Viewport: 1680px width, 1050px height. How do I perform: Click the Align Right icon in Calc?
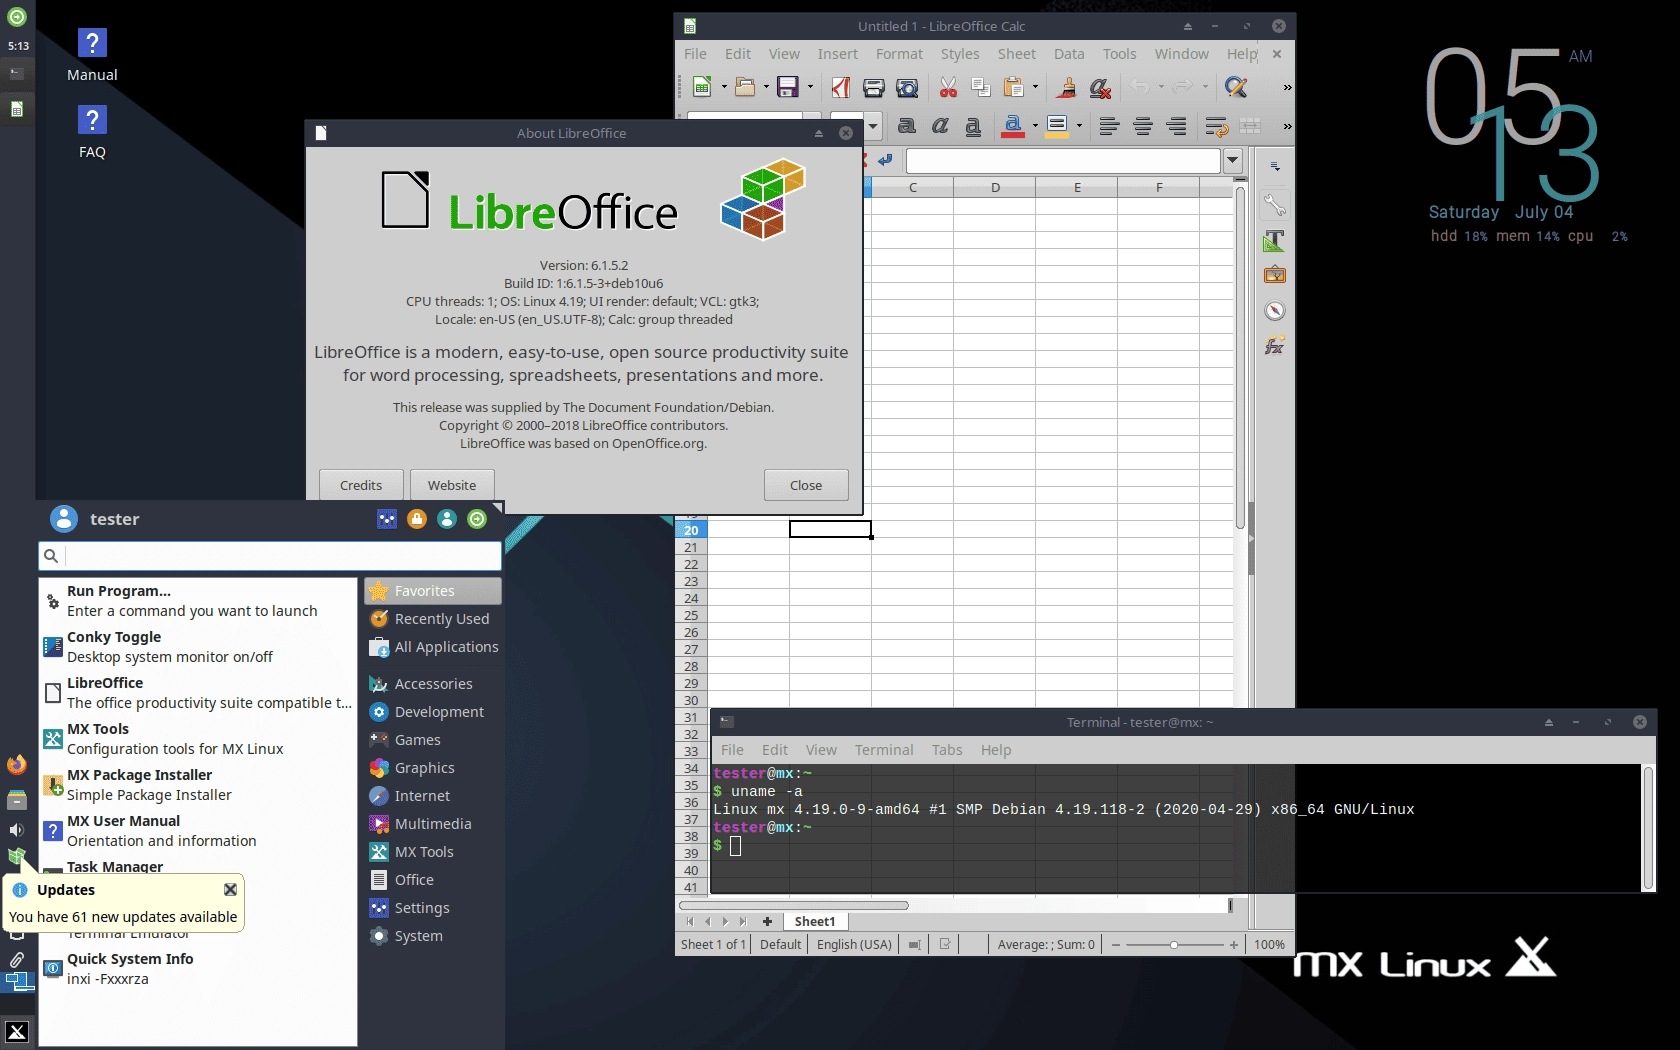click(1176, 126)
